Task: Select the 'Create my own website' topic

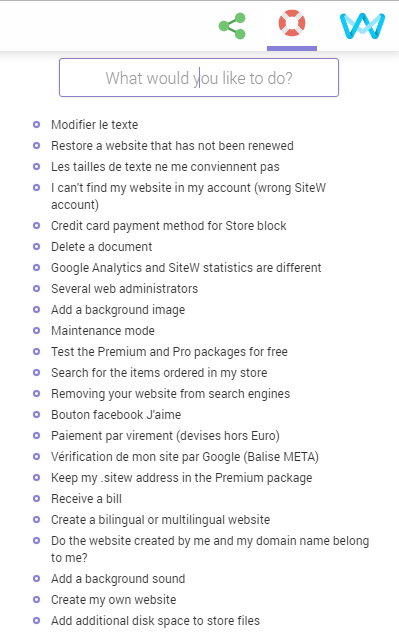Action: point(114,599)
